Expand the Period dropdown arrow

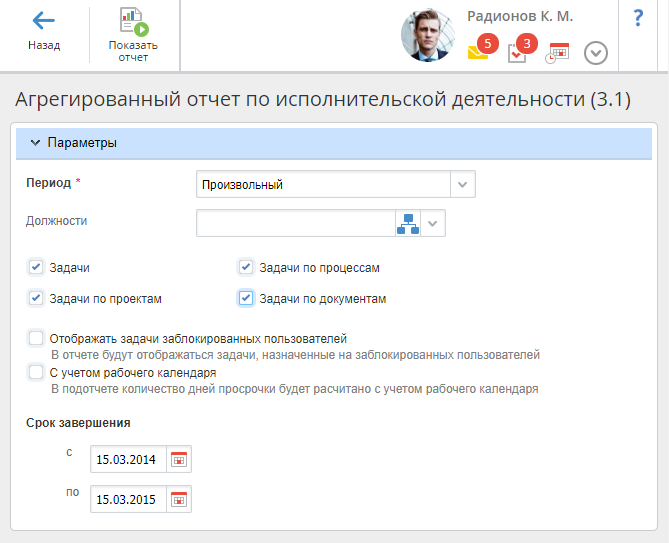pyautogui.click(x=462, y=185)
